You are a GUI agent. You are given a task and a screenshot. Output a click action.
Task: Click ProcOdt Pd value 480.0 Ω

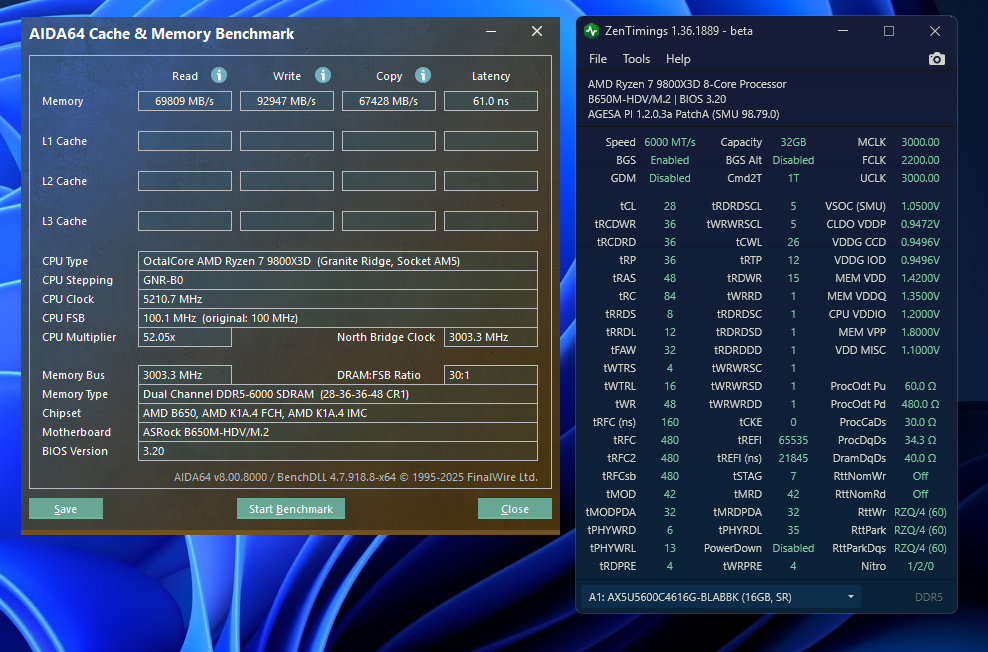(920, 404)
